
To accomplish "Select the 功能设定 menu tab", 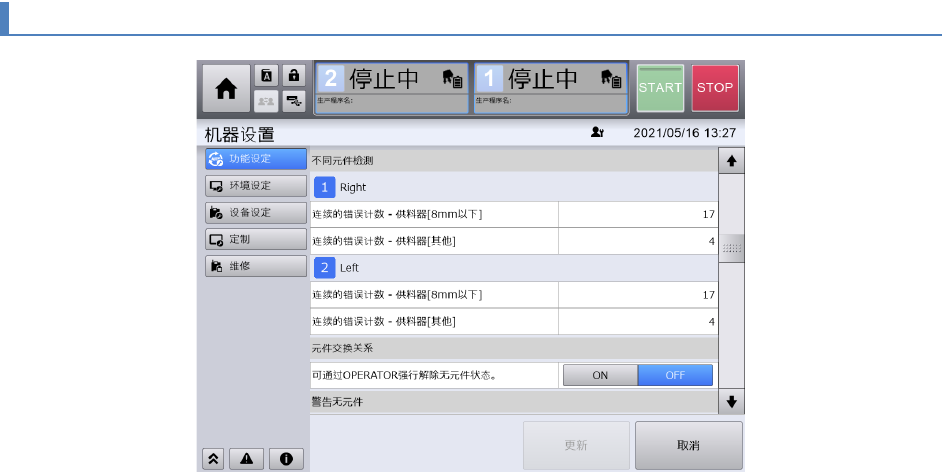I will click(x=256, y=159).
